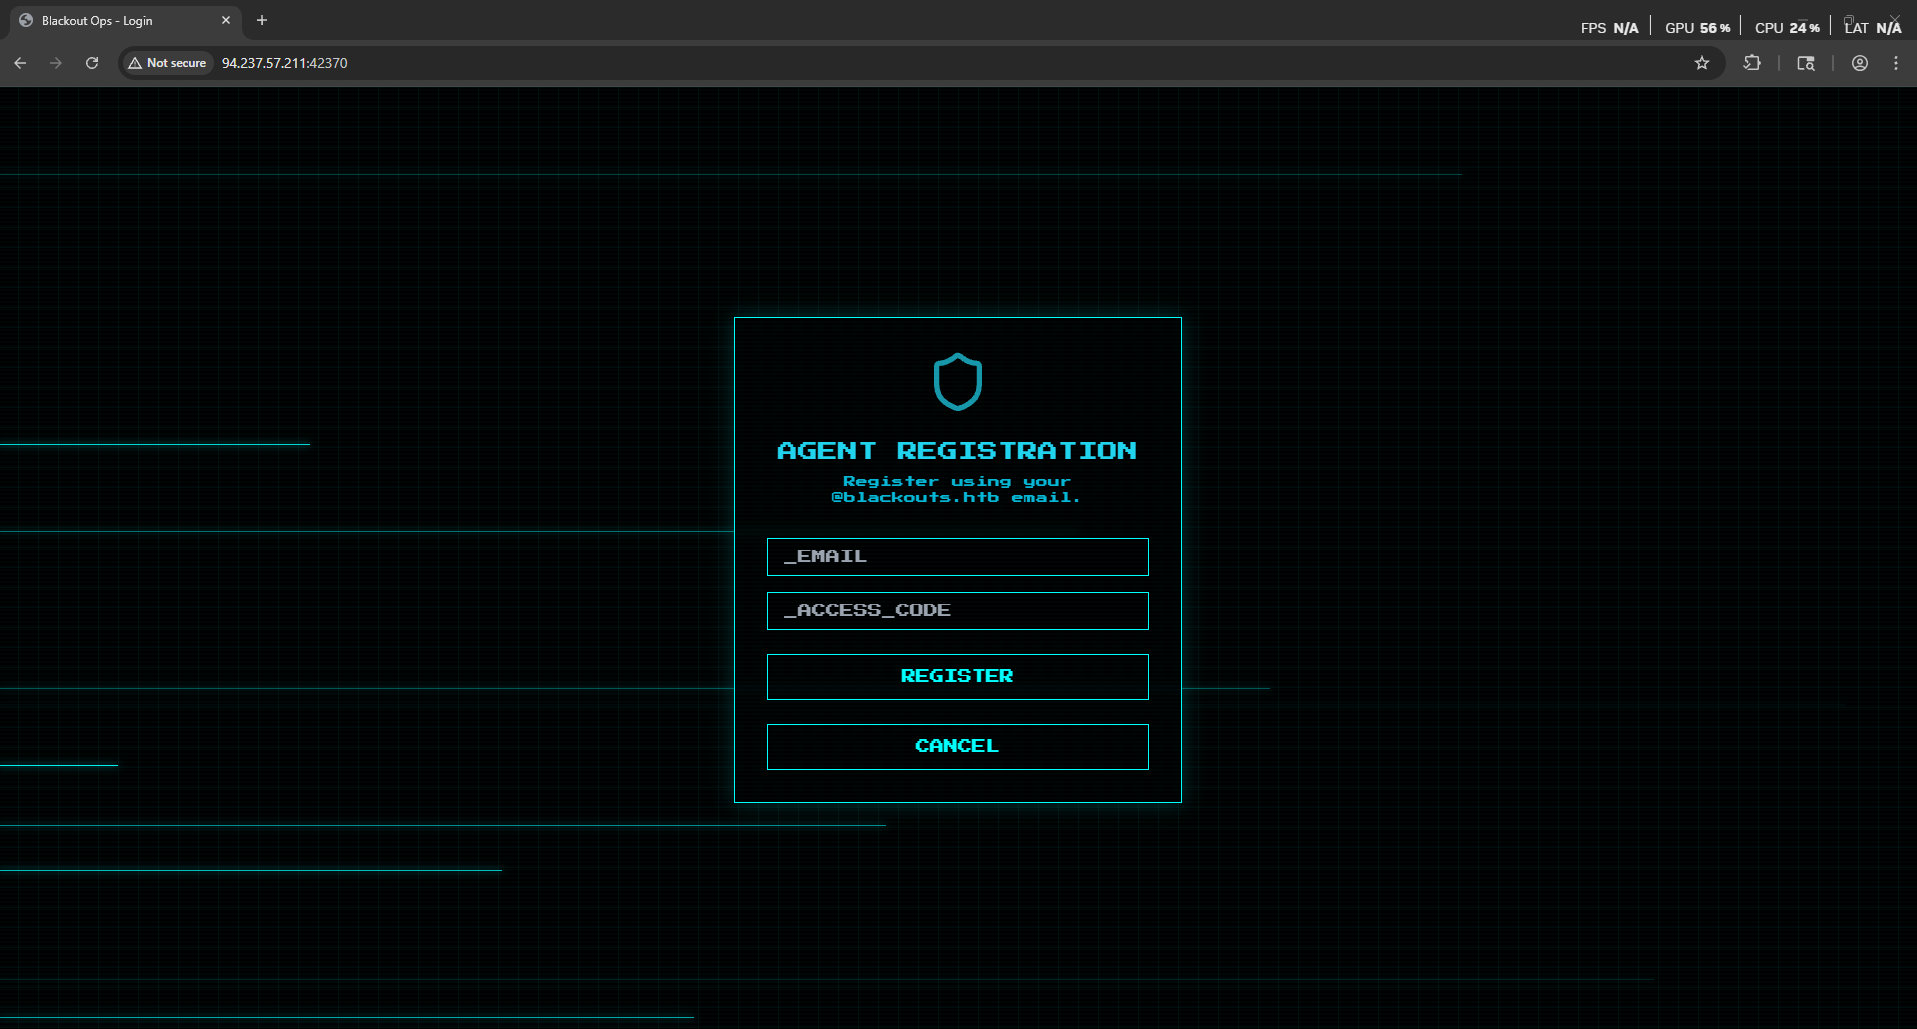Click the browser forward arrow
This screenshot has height=1029, width=1917.
[56, 63]
